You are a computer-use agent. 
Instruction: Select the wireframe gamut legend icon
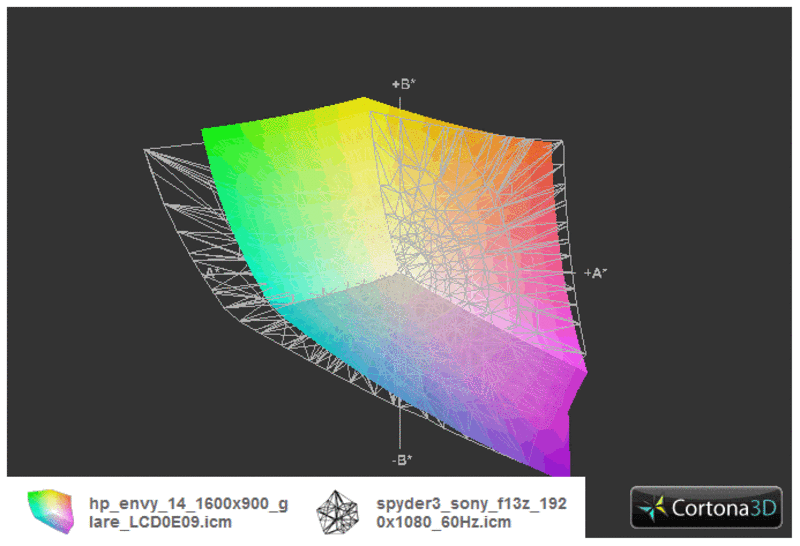pyautogui.click(x=338, y=512)
